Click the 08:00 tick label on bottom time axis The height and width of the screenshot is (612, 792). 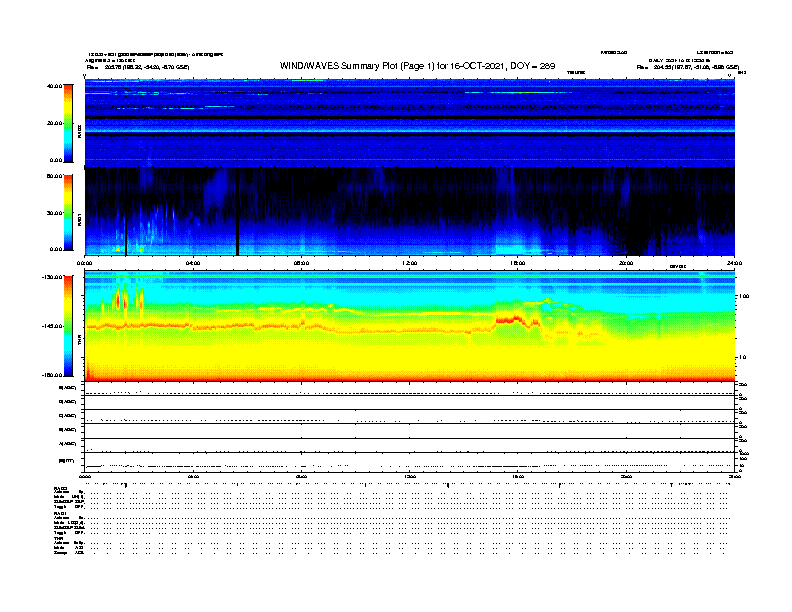[x=301, y=476]
